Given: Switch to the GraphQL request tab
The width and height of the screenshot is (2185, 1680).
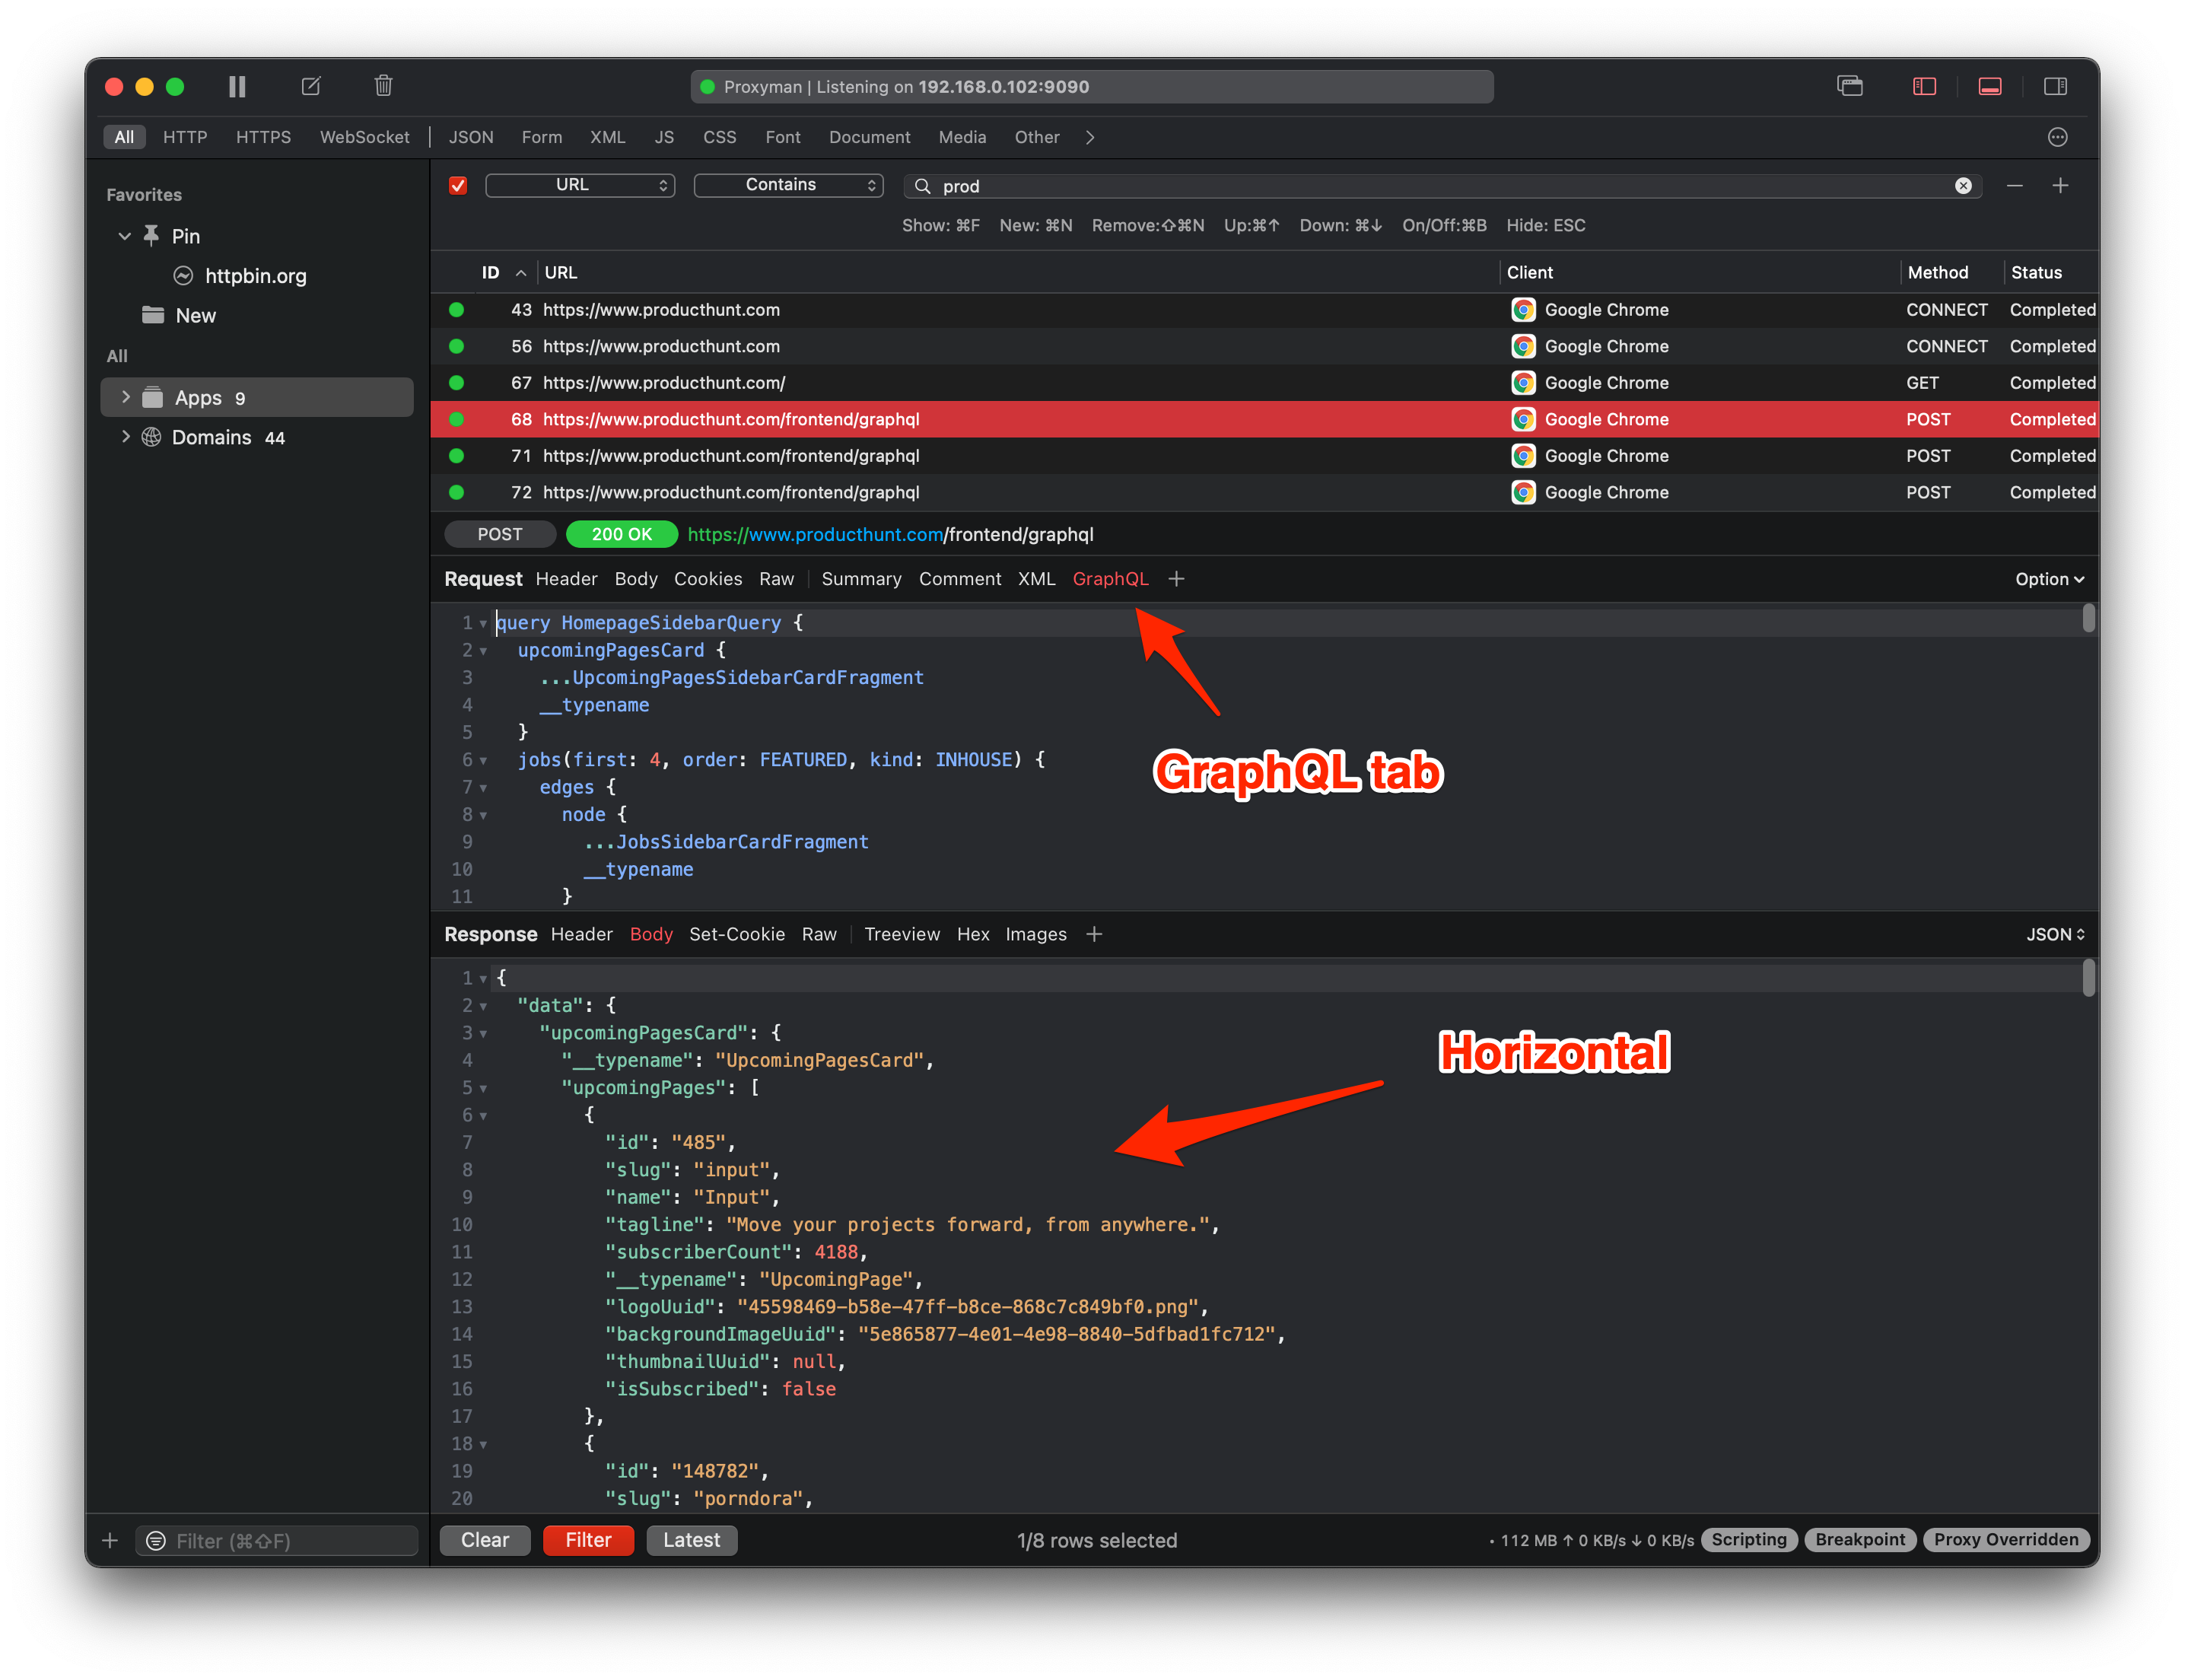Looking at the screenshot, I should click(x=1110, y=578).
